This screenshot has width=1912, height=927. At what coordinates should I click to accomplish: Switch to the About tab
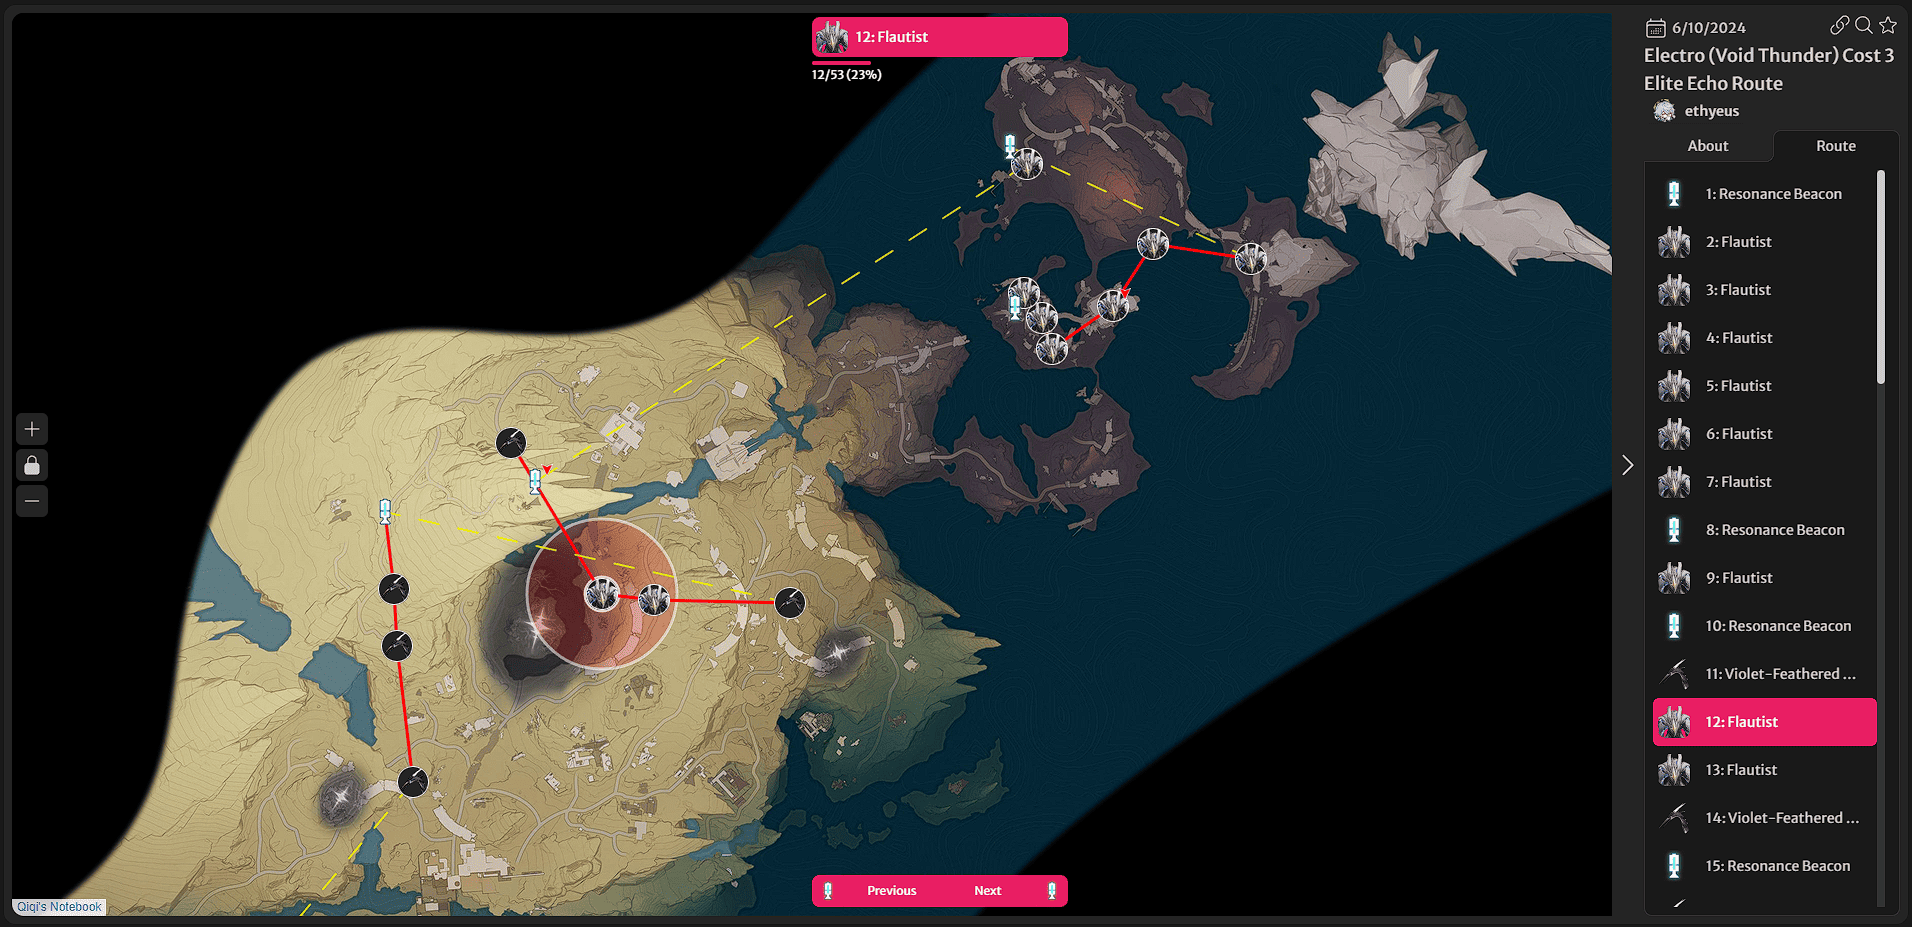[1708, 146]
